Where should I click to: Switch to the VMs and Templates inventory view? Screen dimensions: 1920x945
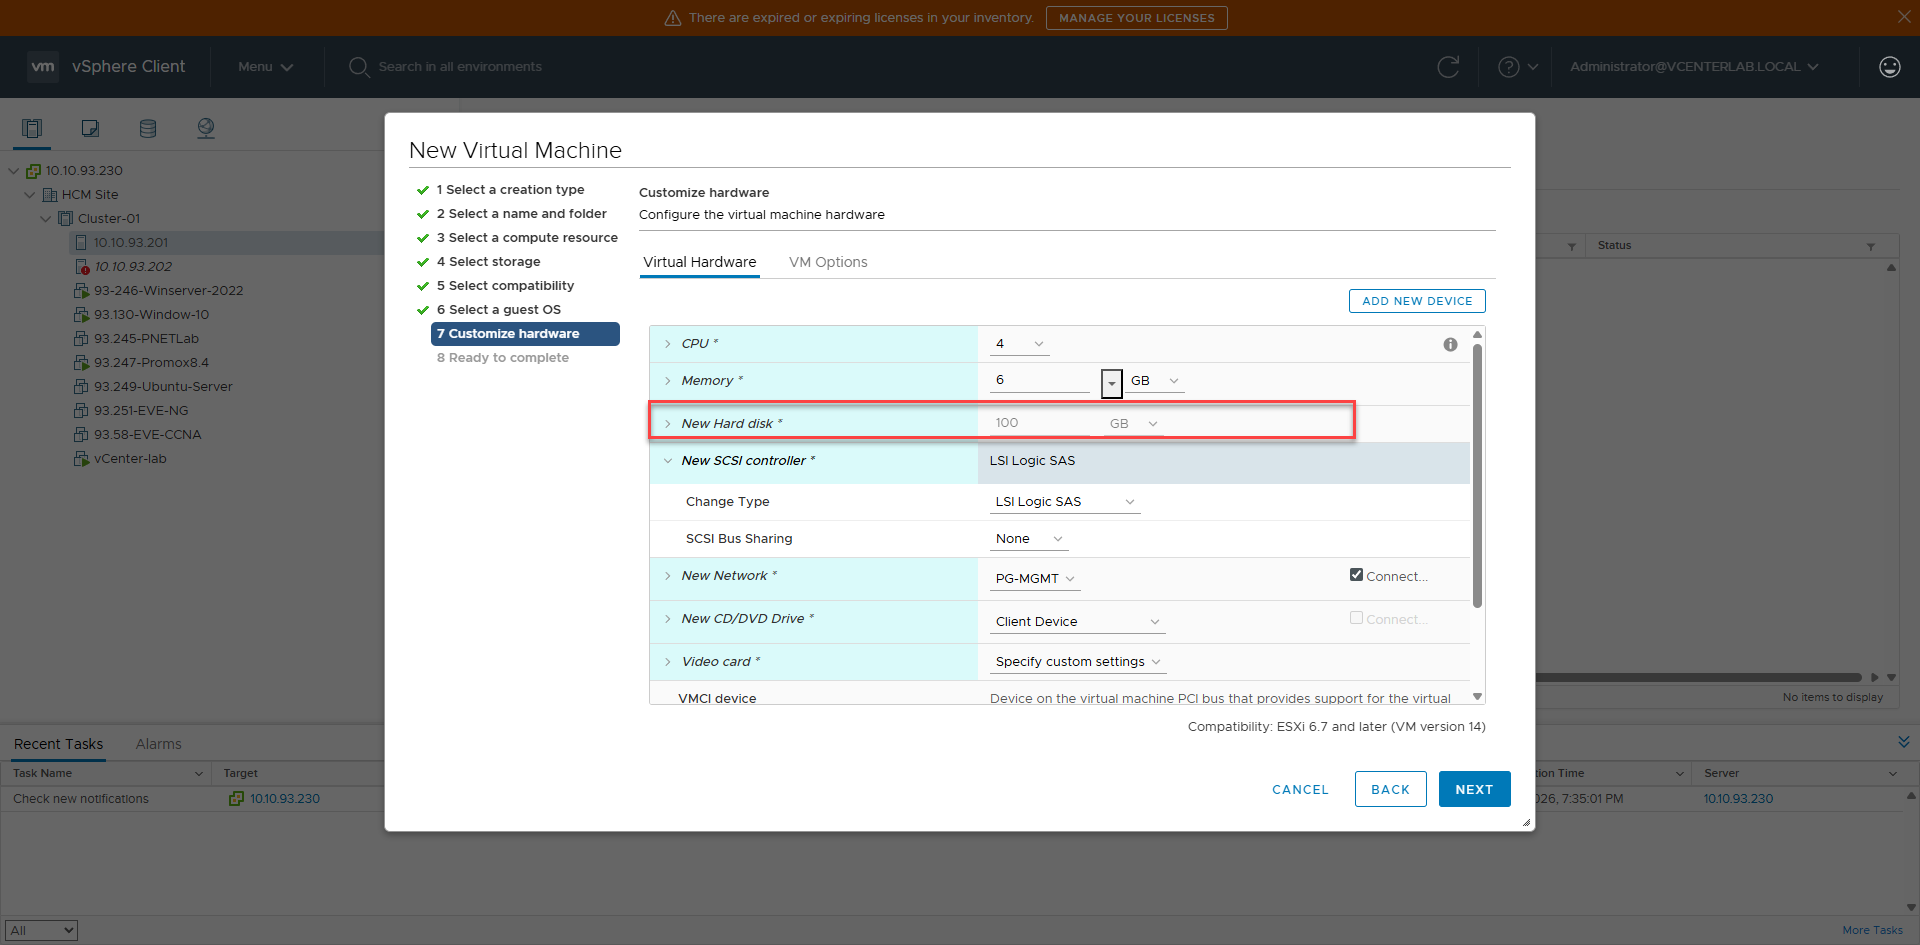coord(90,128)
